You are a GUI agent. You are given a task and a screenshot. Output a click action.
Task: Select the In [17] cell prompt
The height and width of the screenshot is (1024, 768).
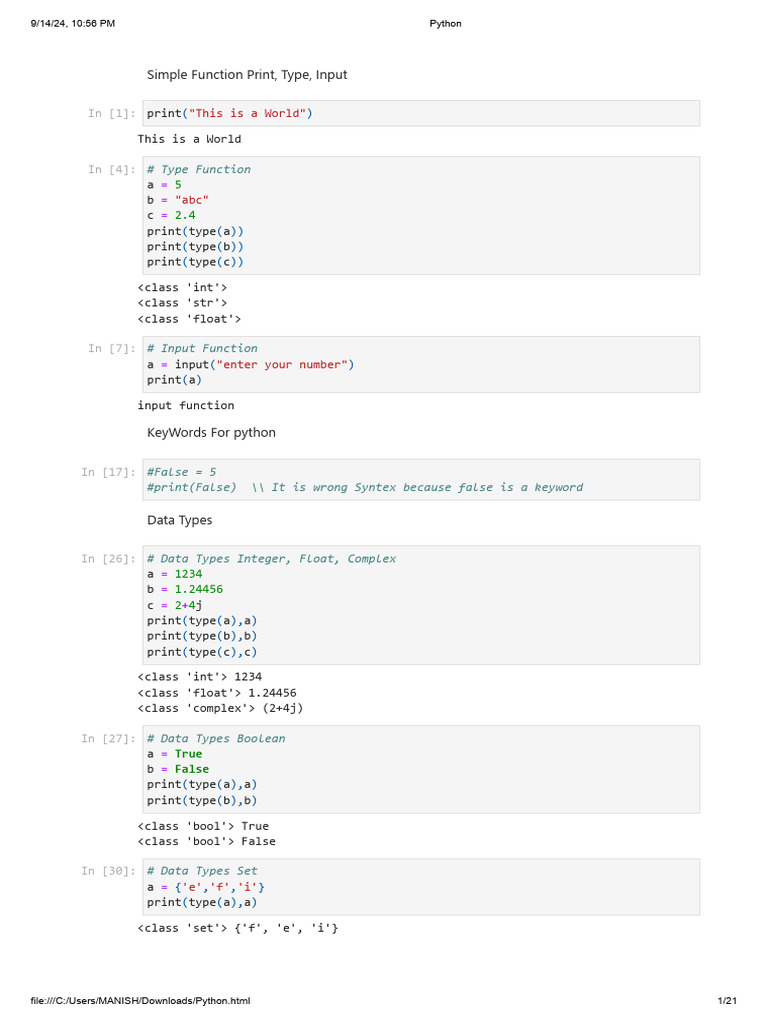click(x=108, y=472)
